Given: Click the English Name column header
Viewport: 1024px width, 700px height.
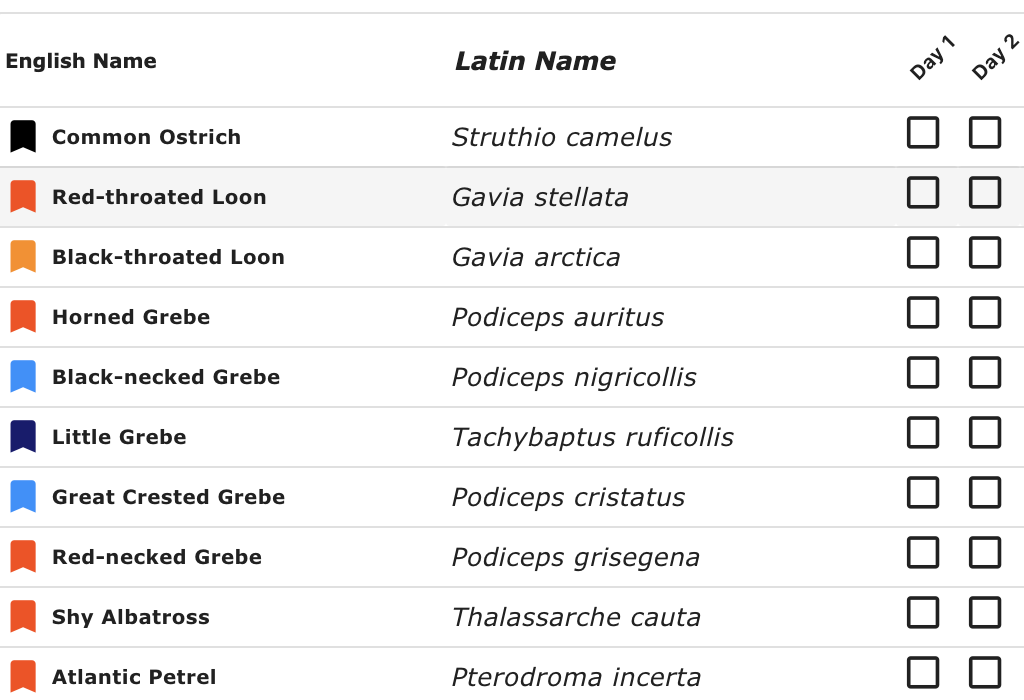Looking at the screenshot, I should (81, 61).
